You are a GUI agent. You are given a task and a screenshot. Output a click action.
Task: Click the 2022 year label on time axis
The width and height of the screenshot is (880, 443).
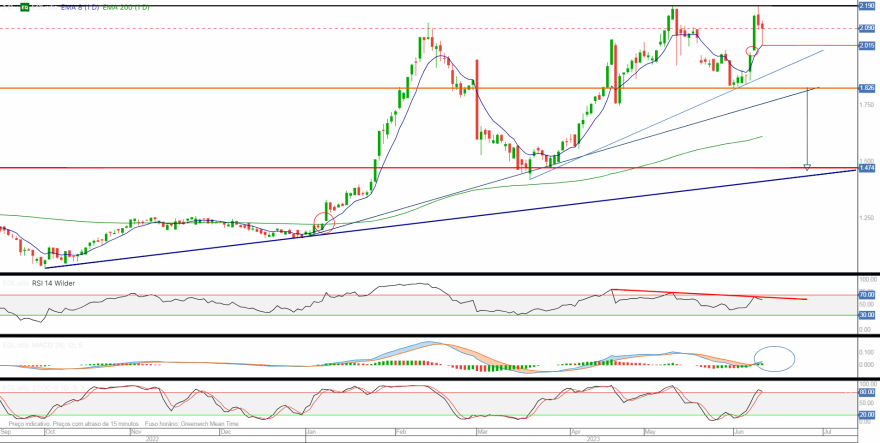point(153,439)
